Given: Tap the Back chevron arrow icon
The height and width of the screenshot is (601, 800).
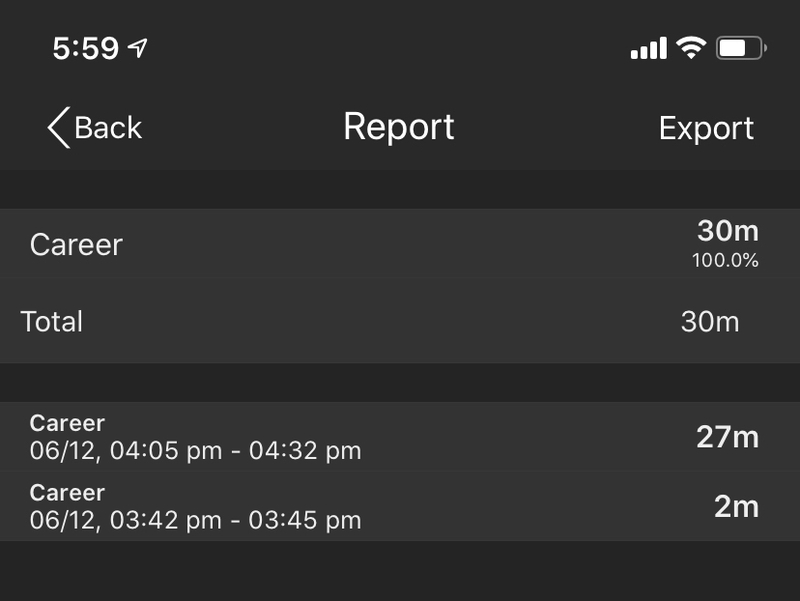Looking at the screenshot, I should point(59,128).
